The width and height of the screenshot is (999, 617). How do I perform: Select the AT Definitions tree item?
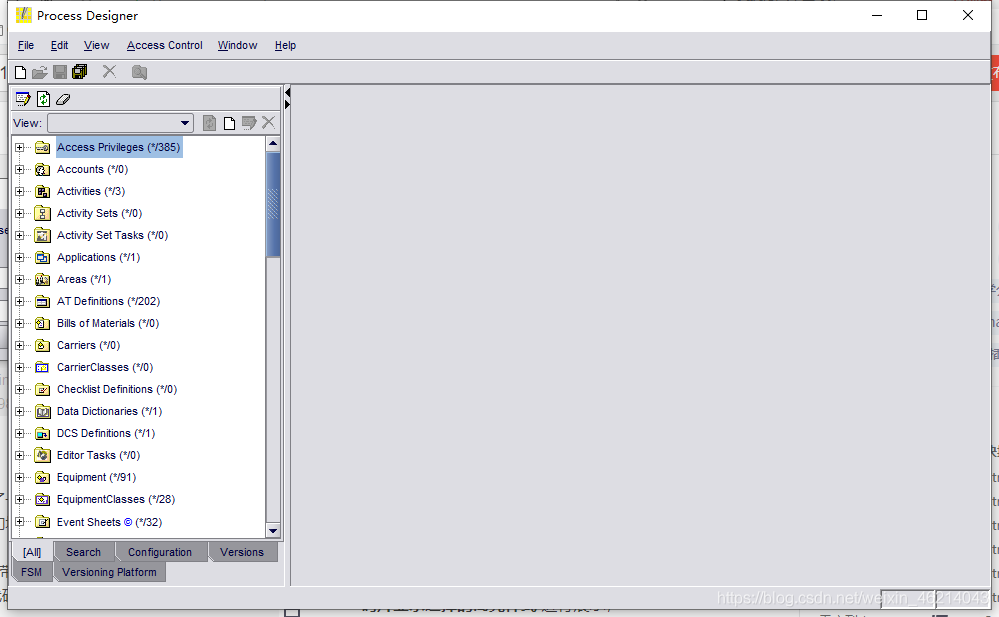click(x=106, y=301)
